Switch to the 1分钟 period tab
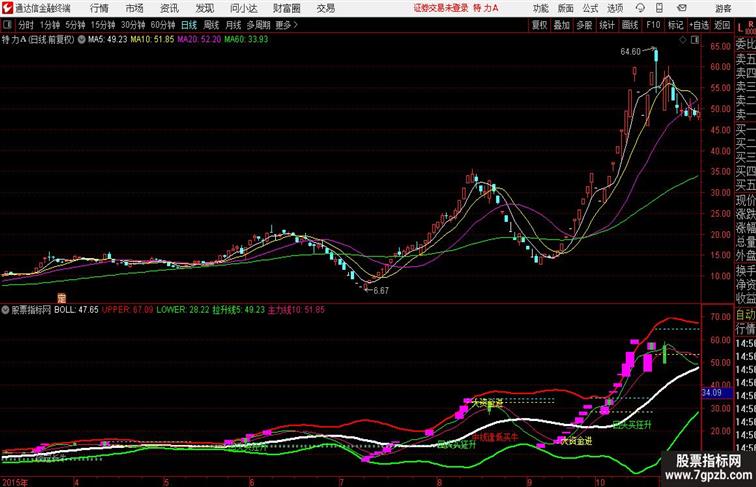The height and width of the screenshot is (487, 756). tap(50, 25)
